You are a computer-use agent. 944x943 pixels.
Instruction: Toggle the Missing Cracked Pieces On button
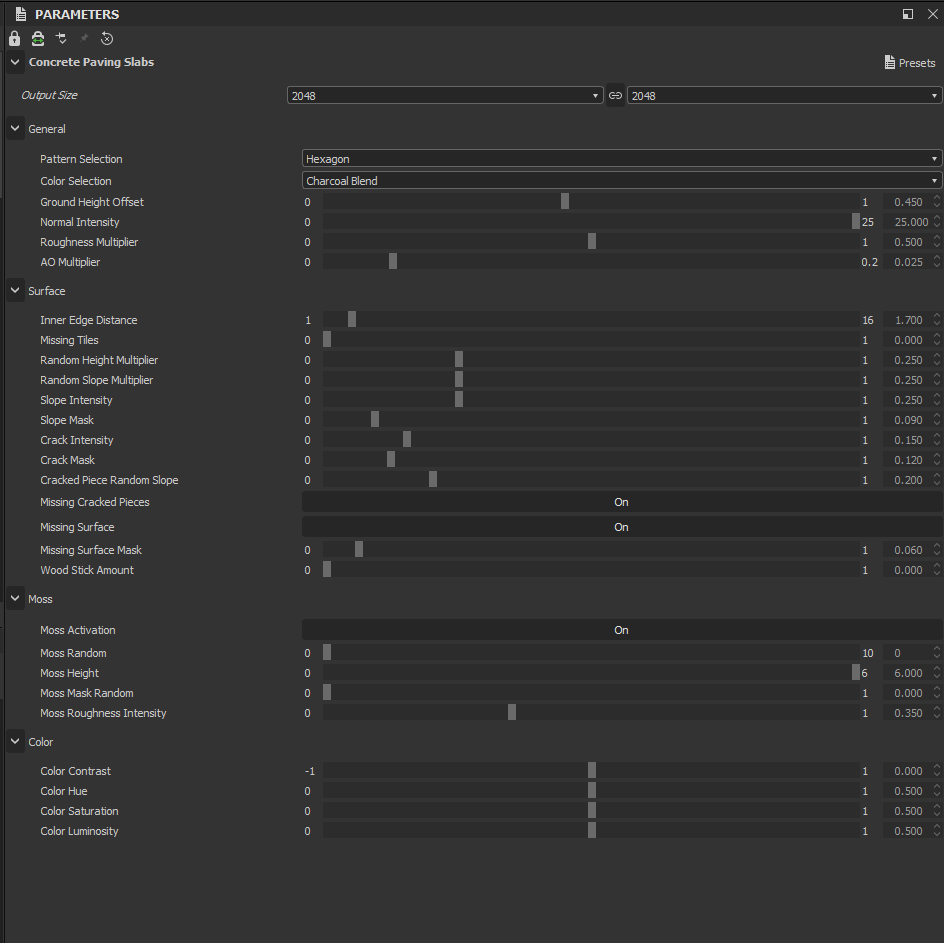click(622, 502)
